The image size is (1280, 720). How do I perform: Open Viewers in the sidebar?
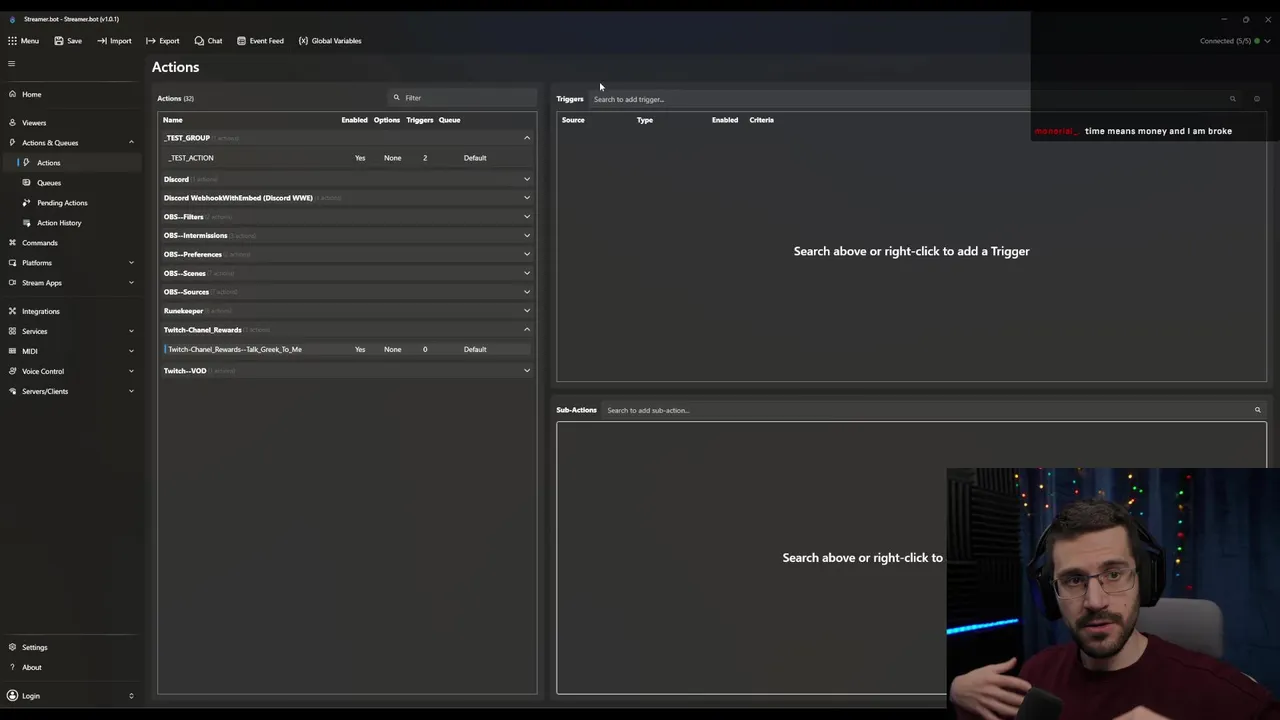(x=70, y=123)
